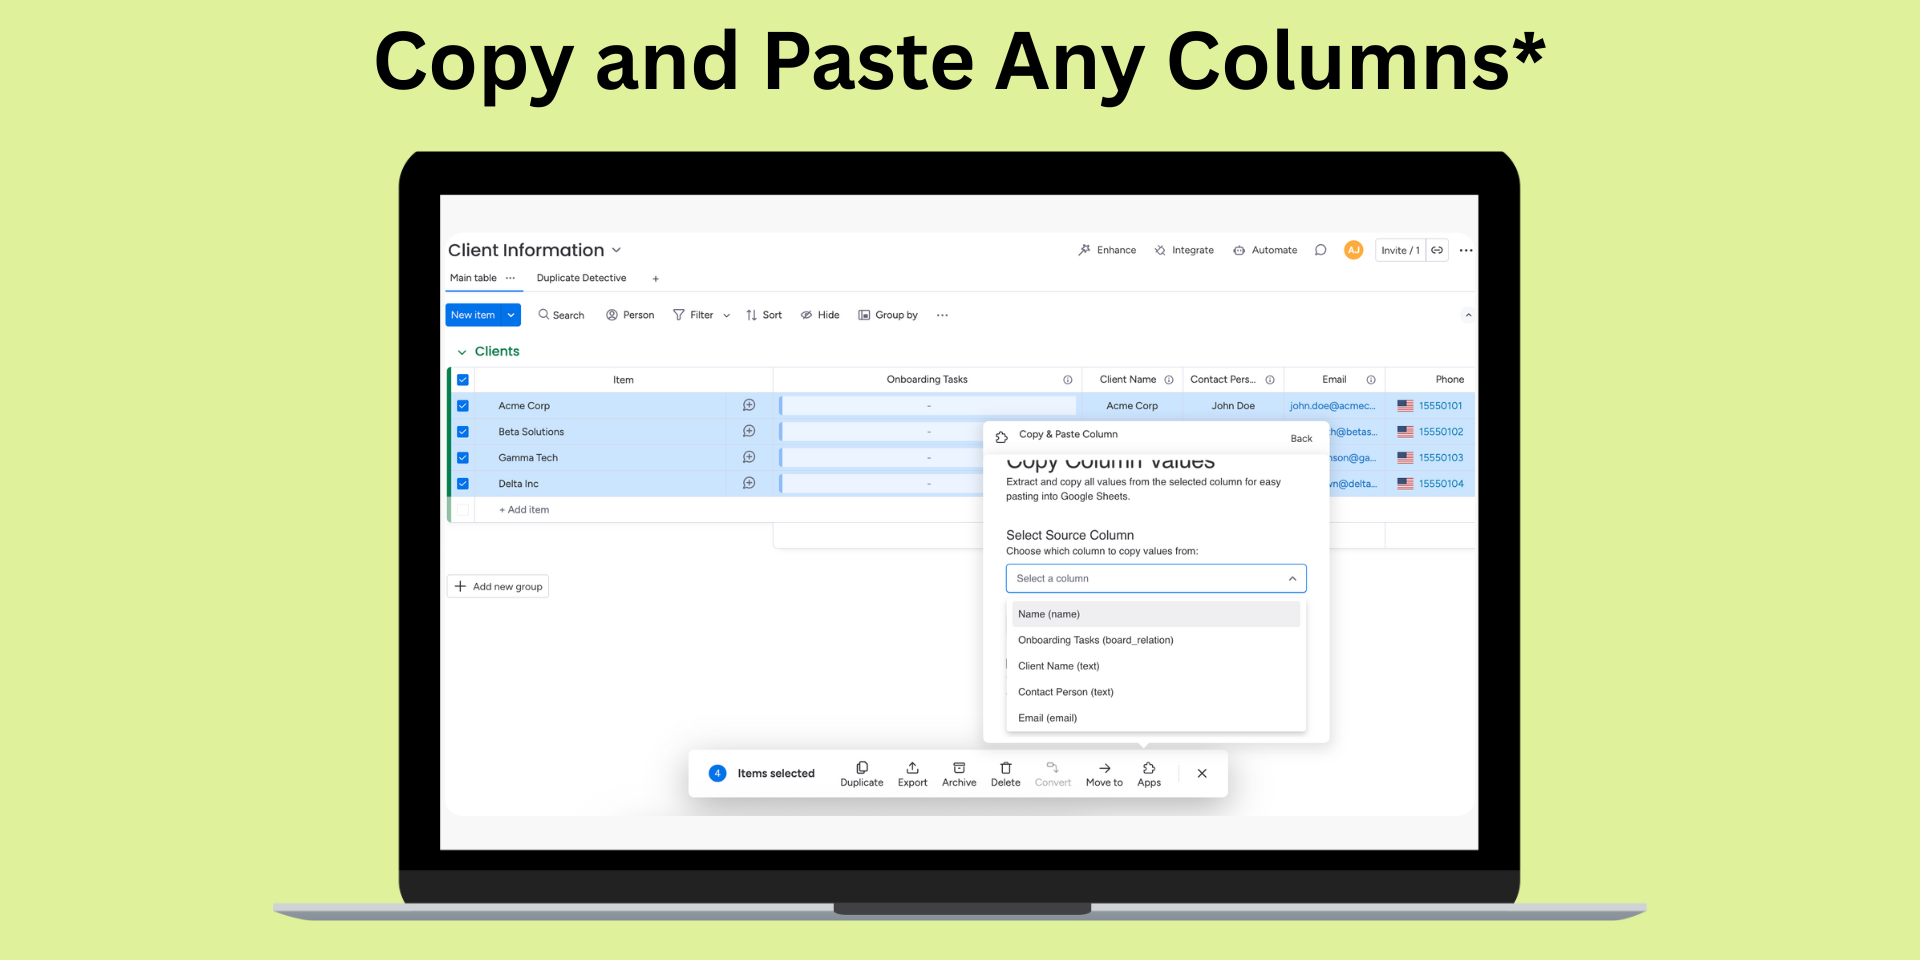Click the Export icon for selected items
1920x960 pixels.
912,768
